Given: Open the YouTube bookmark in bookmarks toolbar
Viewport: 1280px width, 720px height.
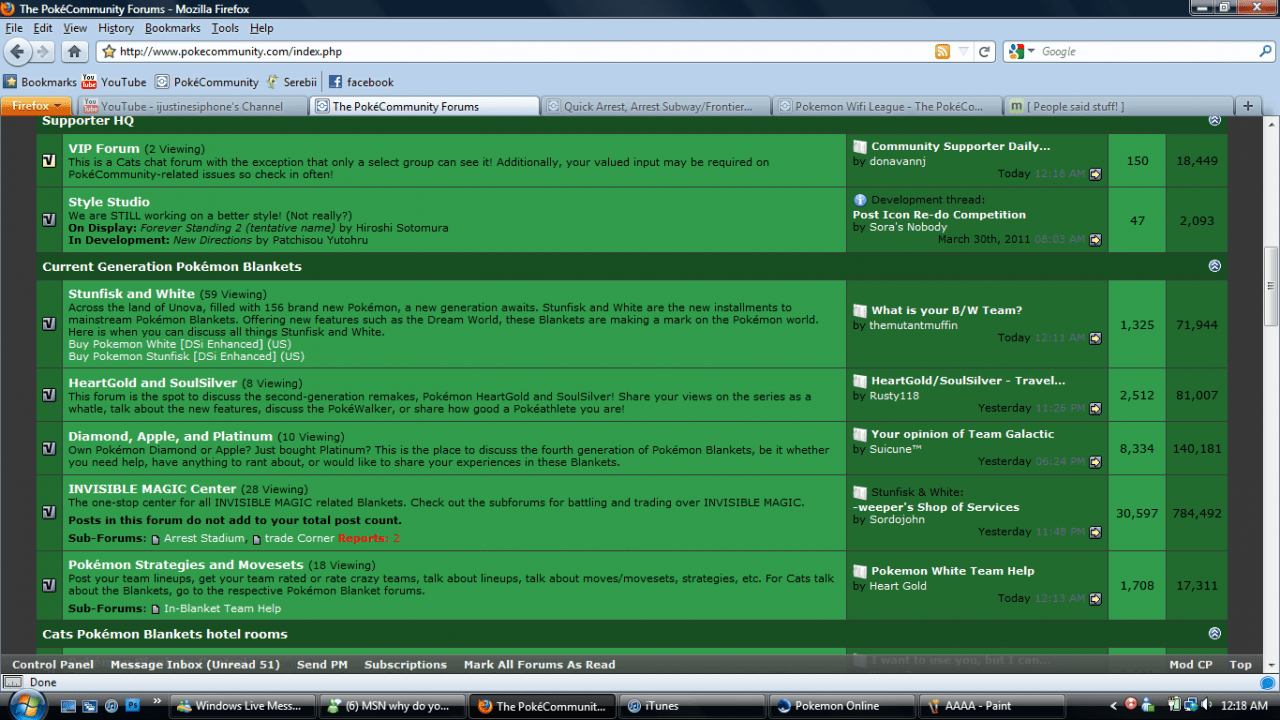Looking at the screenshot, I should pos(114,82).
